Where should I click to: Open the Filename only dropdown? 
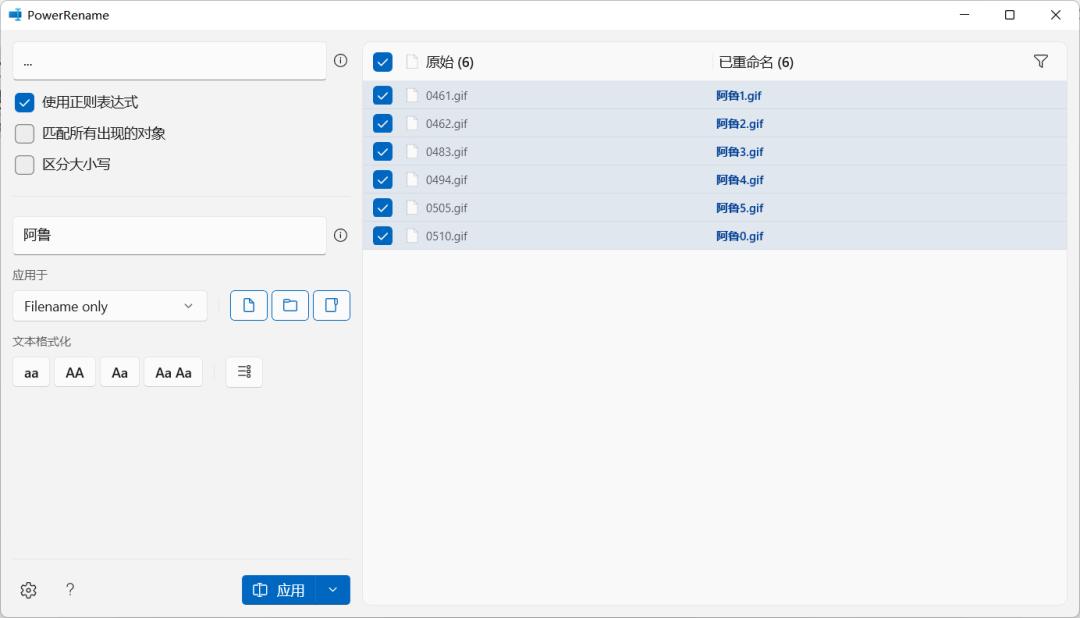click(109, 305)
